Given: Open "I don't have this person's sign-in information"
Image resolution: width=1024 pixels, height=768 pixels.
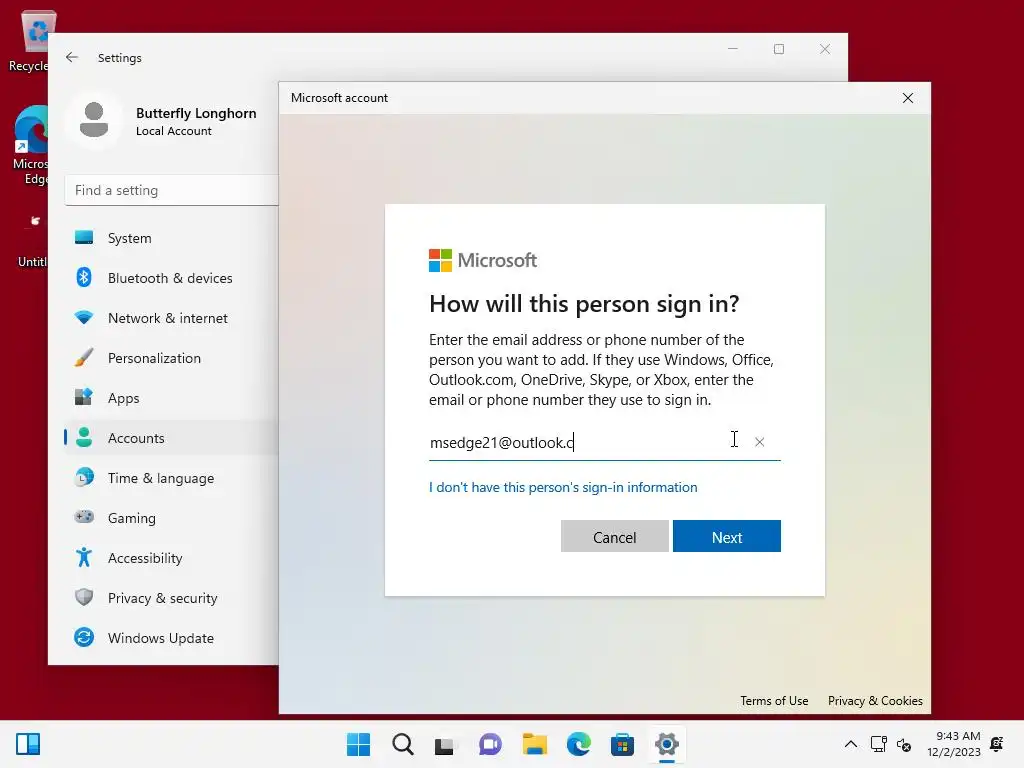Looking at the screenshot, I should (x=563, y=487).
